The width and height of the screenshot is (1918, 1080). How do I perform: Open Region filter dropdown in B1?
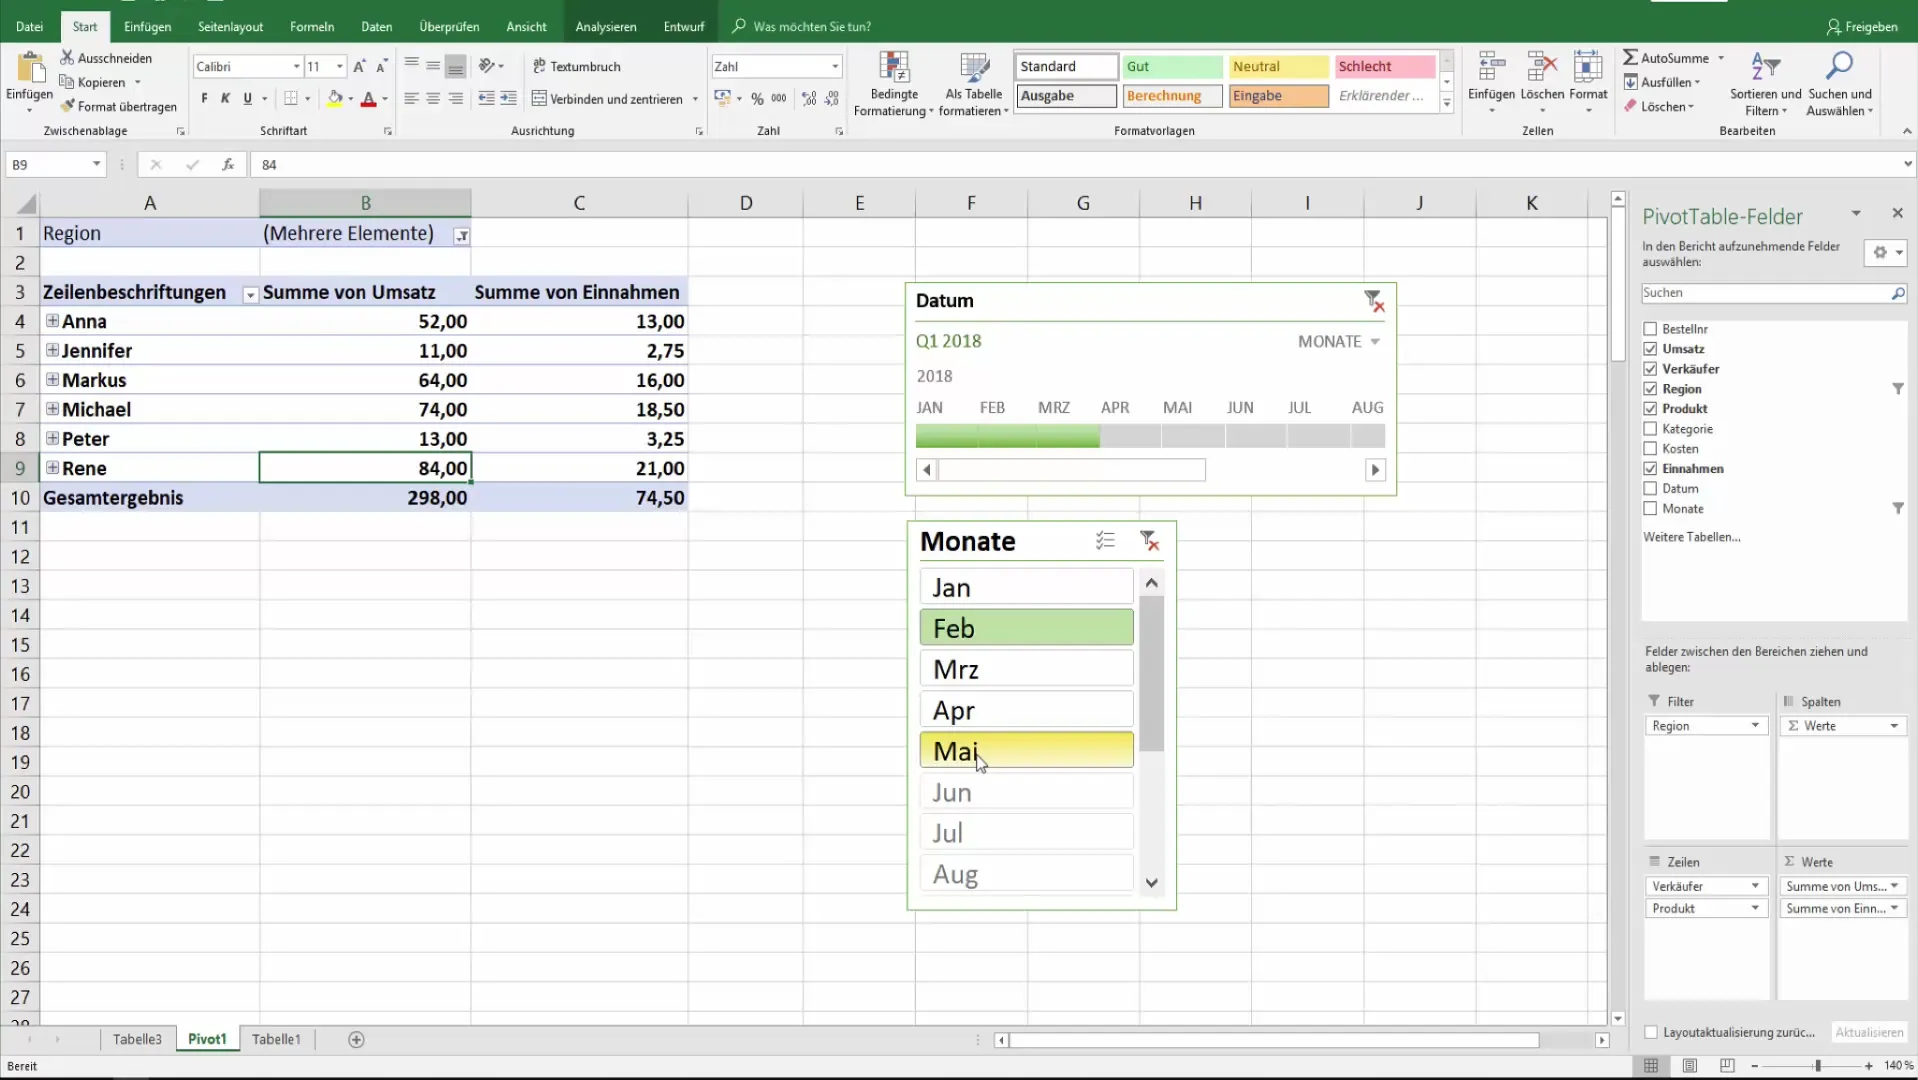tap(461, 236)
